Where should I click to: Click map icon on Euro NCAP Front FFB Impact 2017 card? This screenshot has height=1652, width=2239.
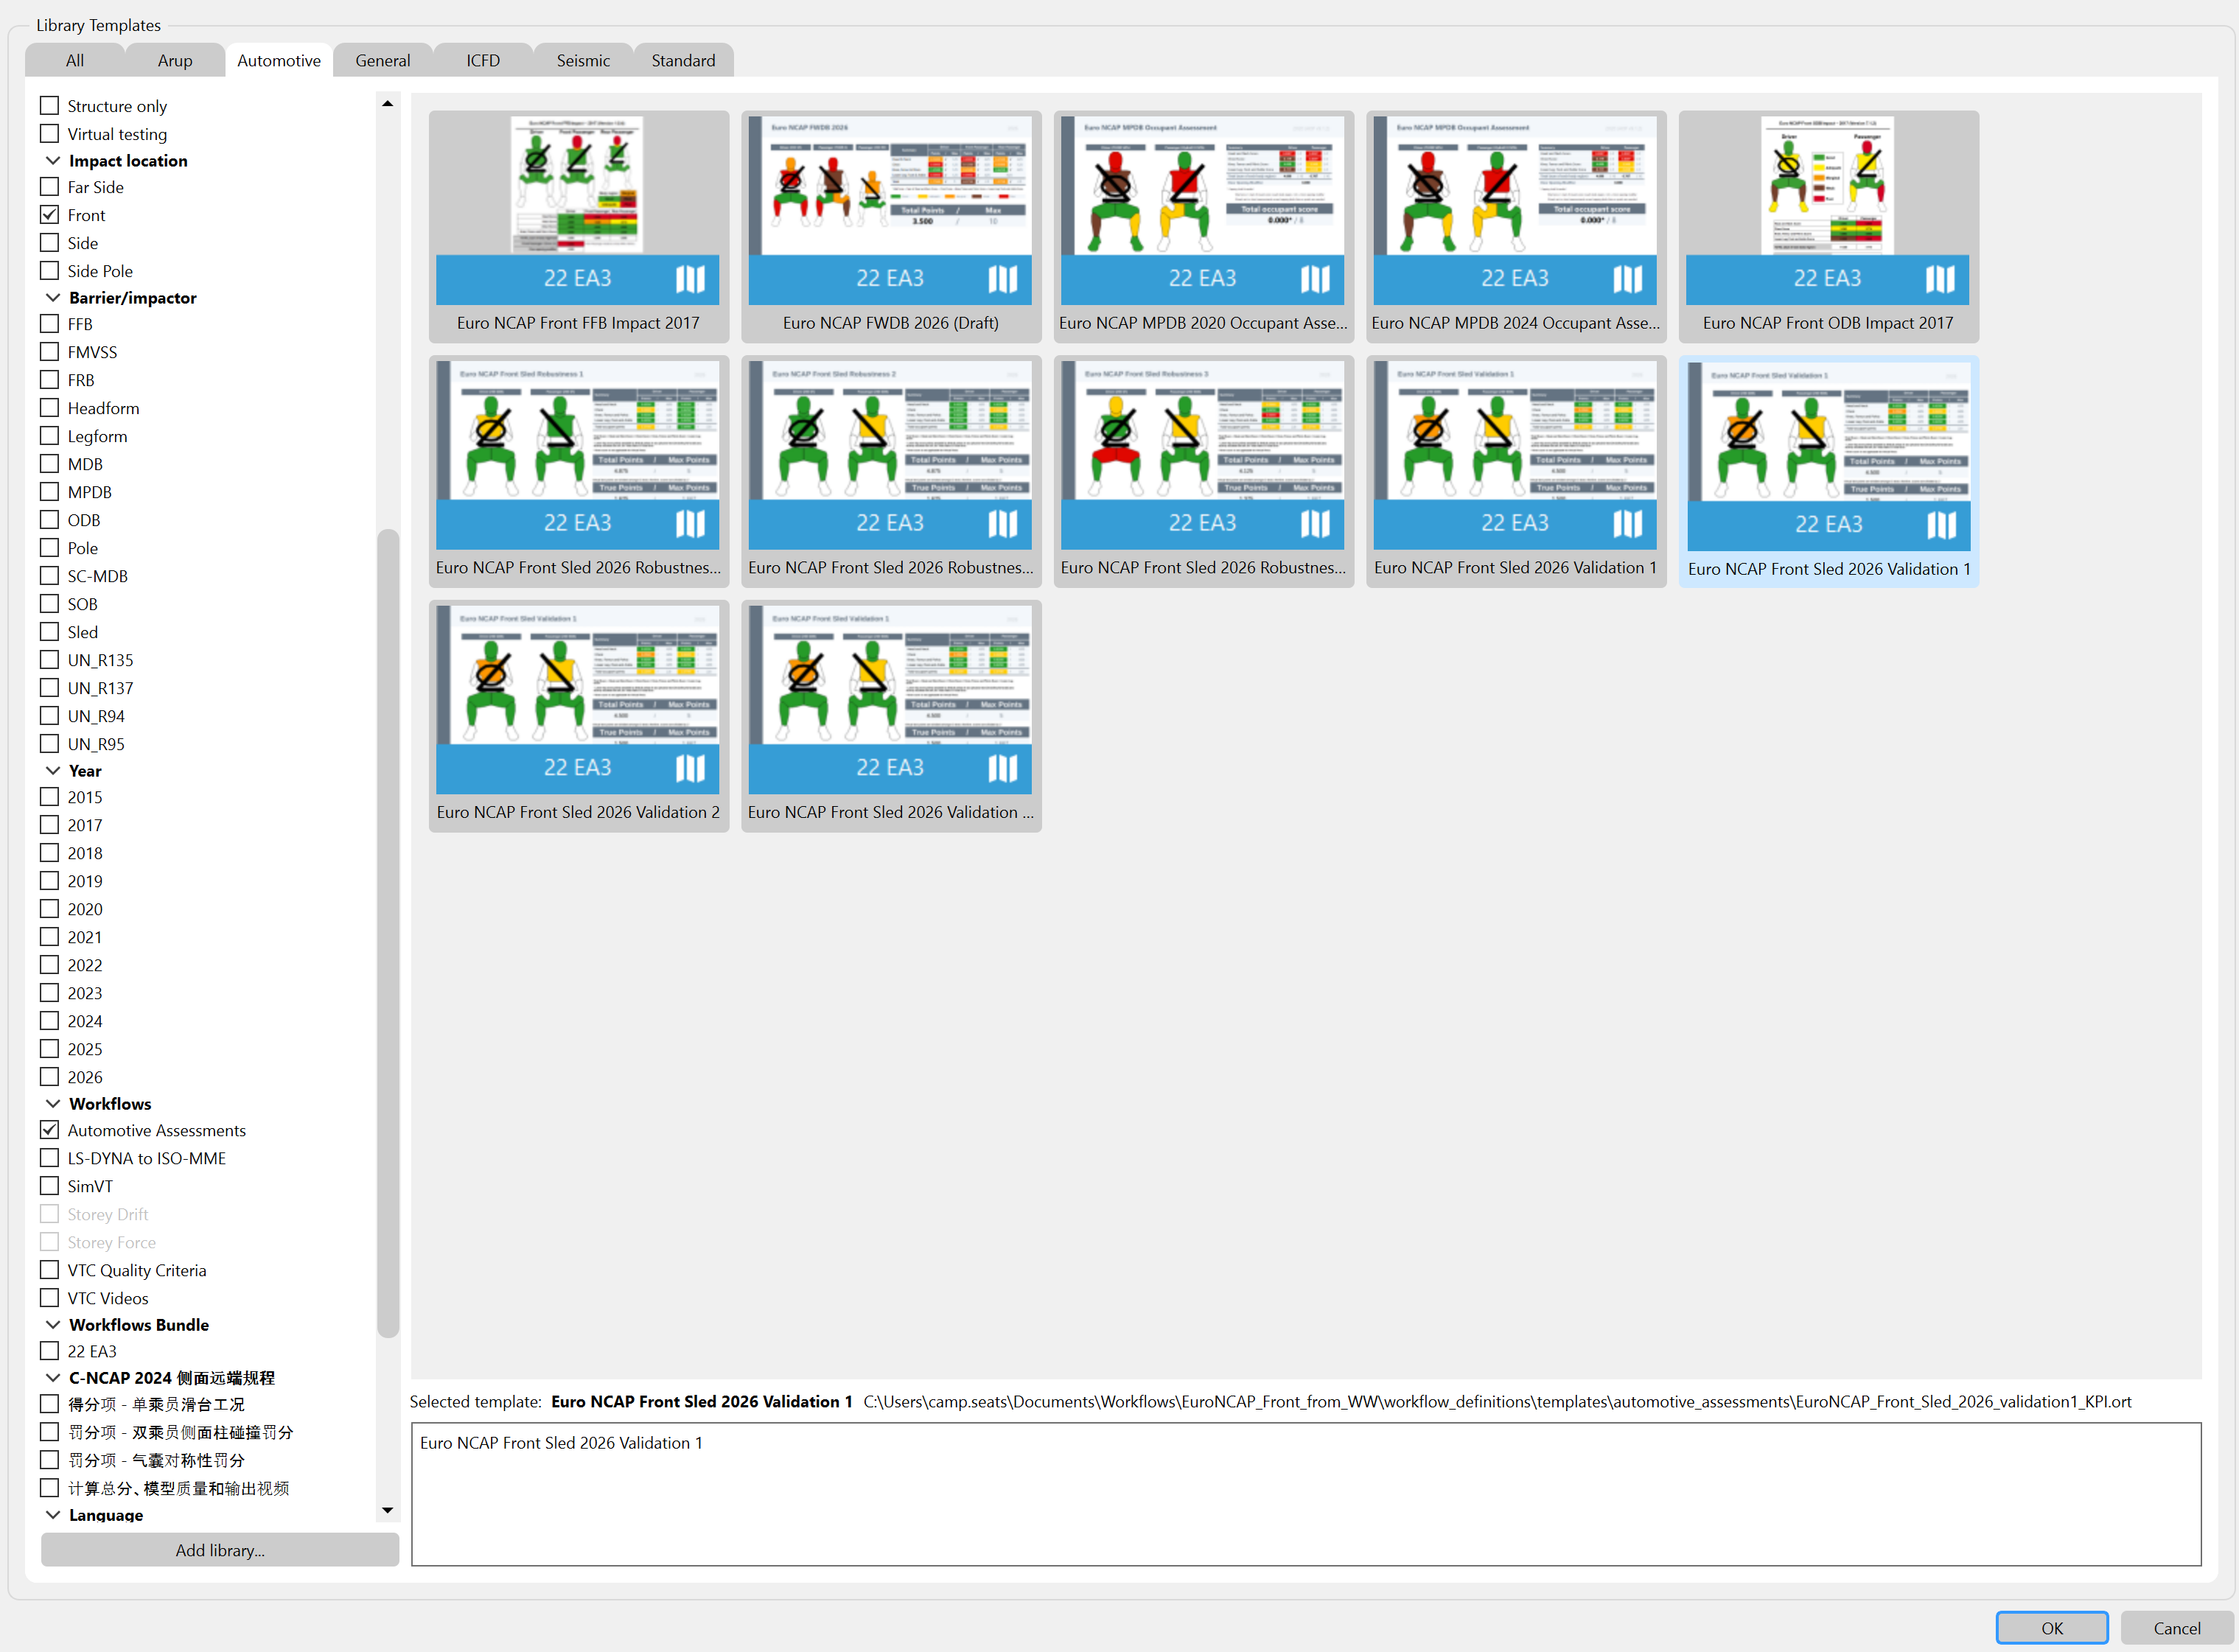[690, 279]
